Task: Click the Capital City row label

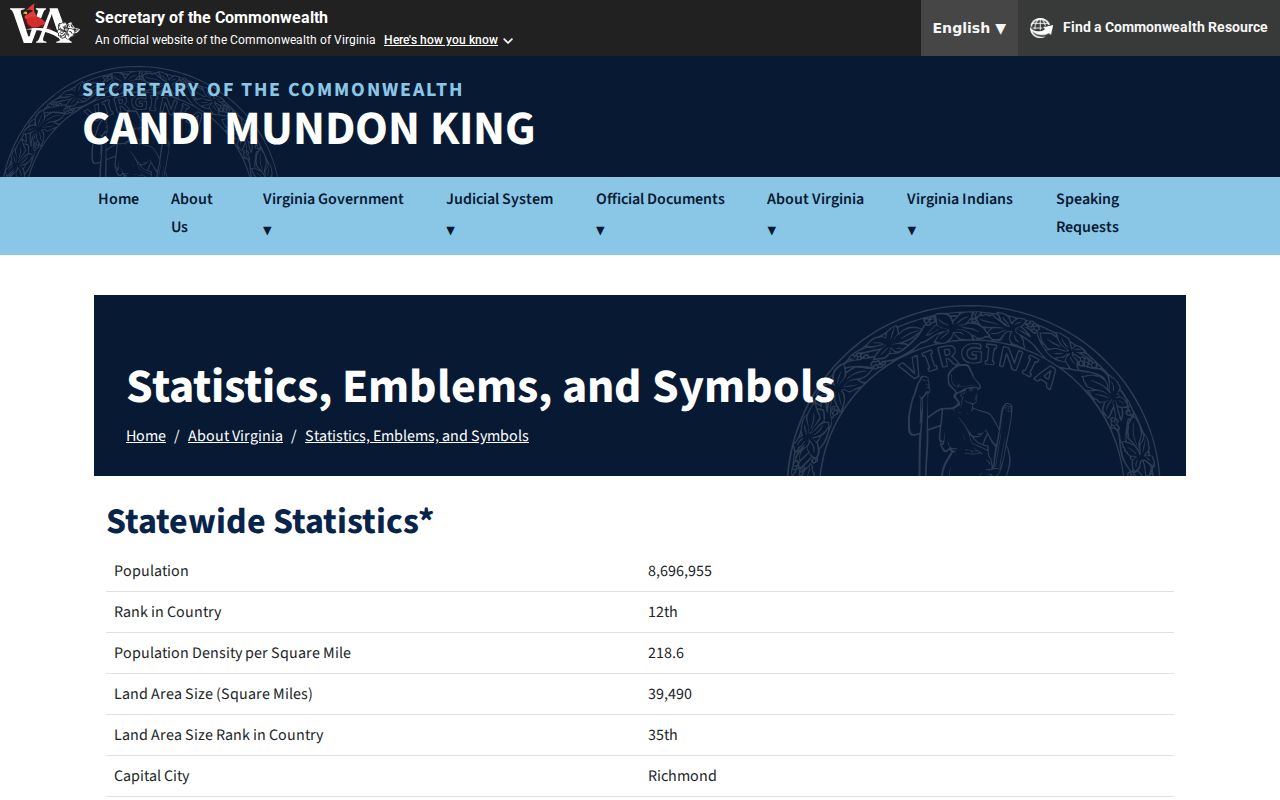Action: 152,776
